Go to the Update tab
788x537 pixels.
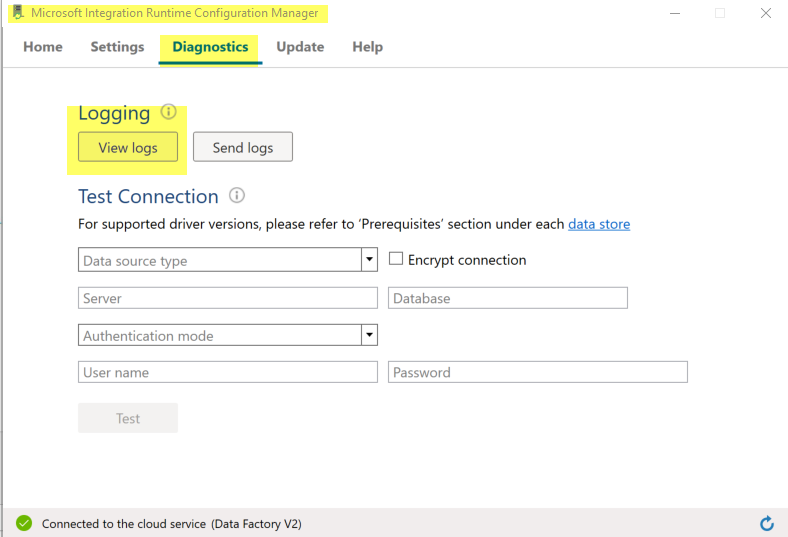(x=300, y=47)
